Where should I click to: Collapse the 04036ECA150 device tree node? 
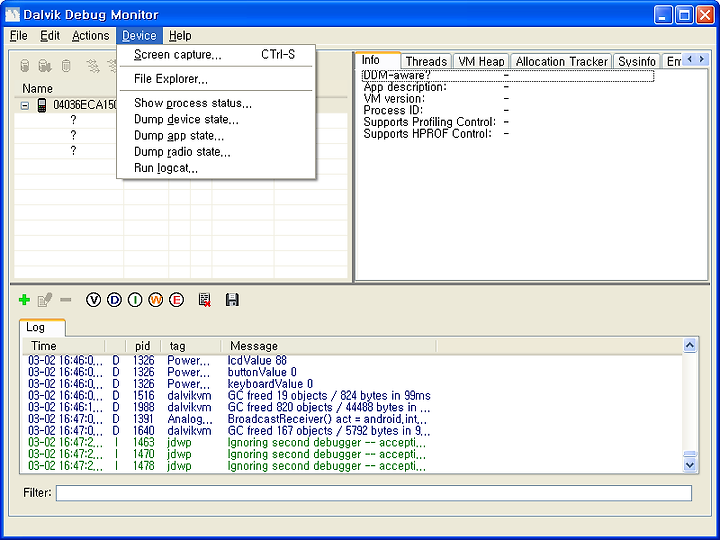(x=25, y=106)
